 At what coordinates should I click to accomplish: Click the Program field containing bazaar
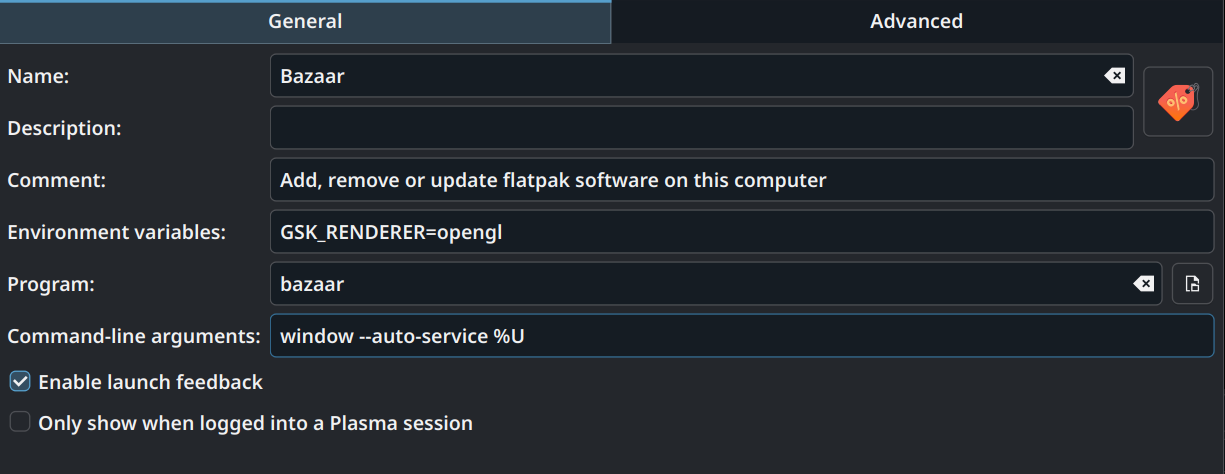tap(716, 284)
